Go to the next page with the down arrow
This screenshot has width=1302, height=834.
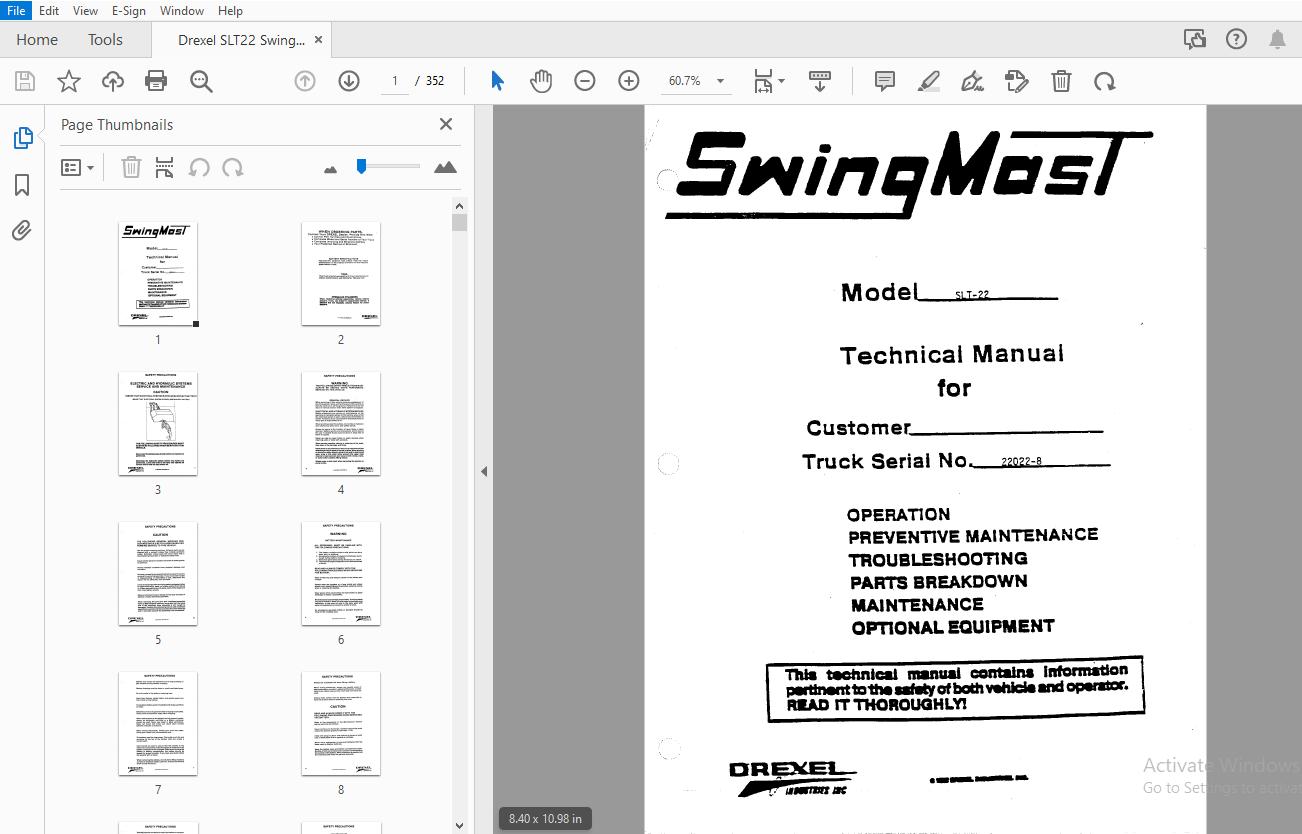[349, 81]
